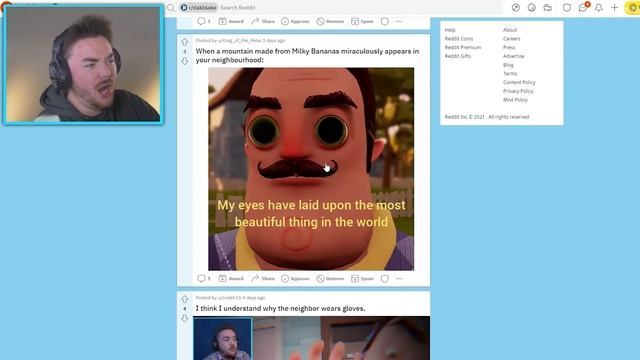Open the Reddit Coins link
Screen dimensions: 640x360
459,38
